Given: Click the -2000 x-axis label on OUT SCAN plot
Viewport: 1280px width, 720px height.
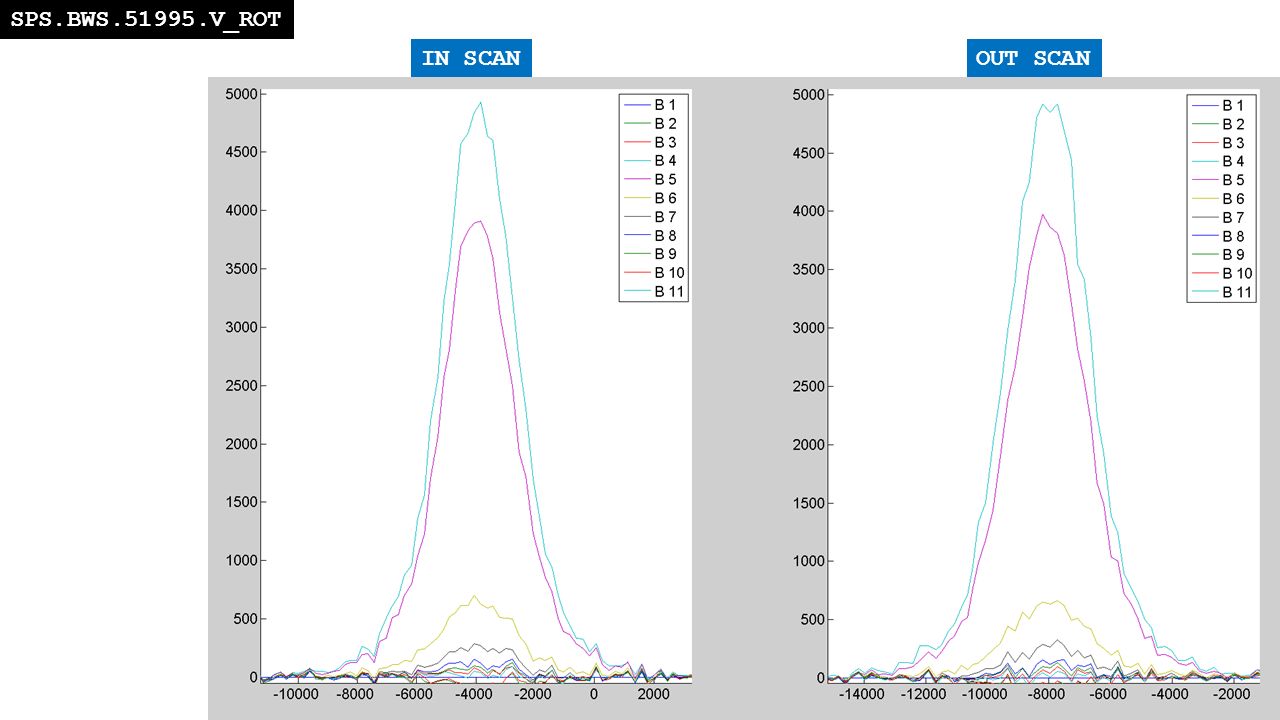Looking at the screenshot, I should click(1230, 695).
